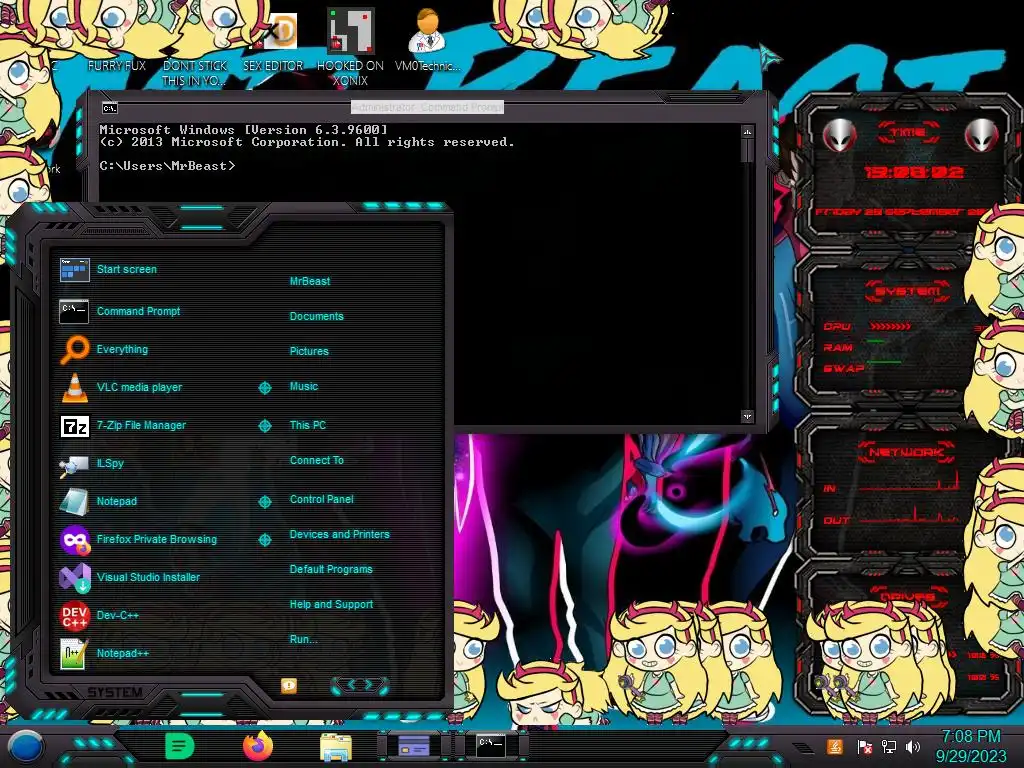Click the yellow icon at start menu bottom
Screen dimensions: 1024x768
pyautogui.click(x=289, y=685)
